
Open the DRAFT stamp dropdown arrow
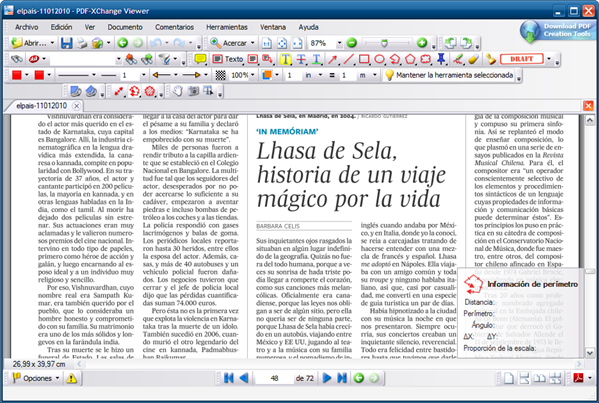[x=549, y=59]
